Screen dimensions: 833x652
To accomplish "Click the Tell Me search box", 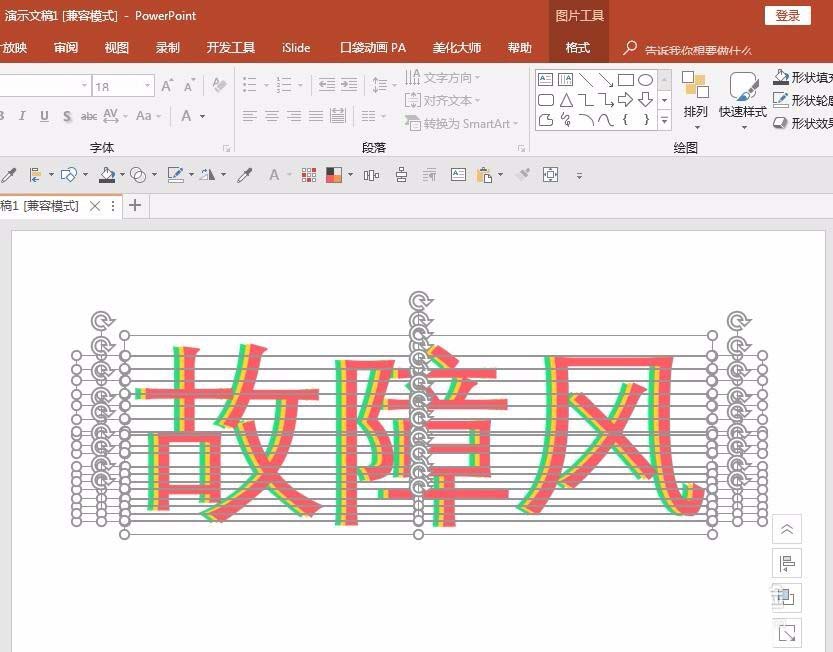I will click(x=700, y=47).
